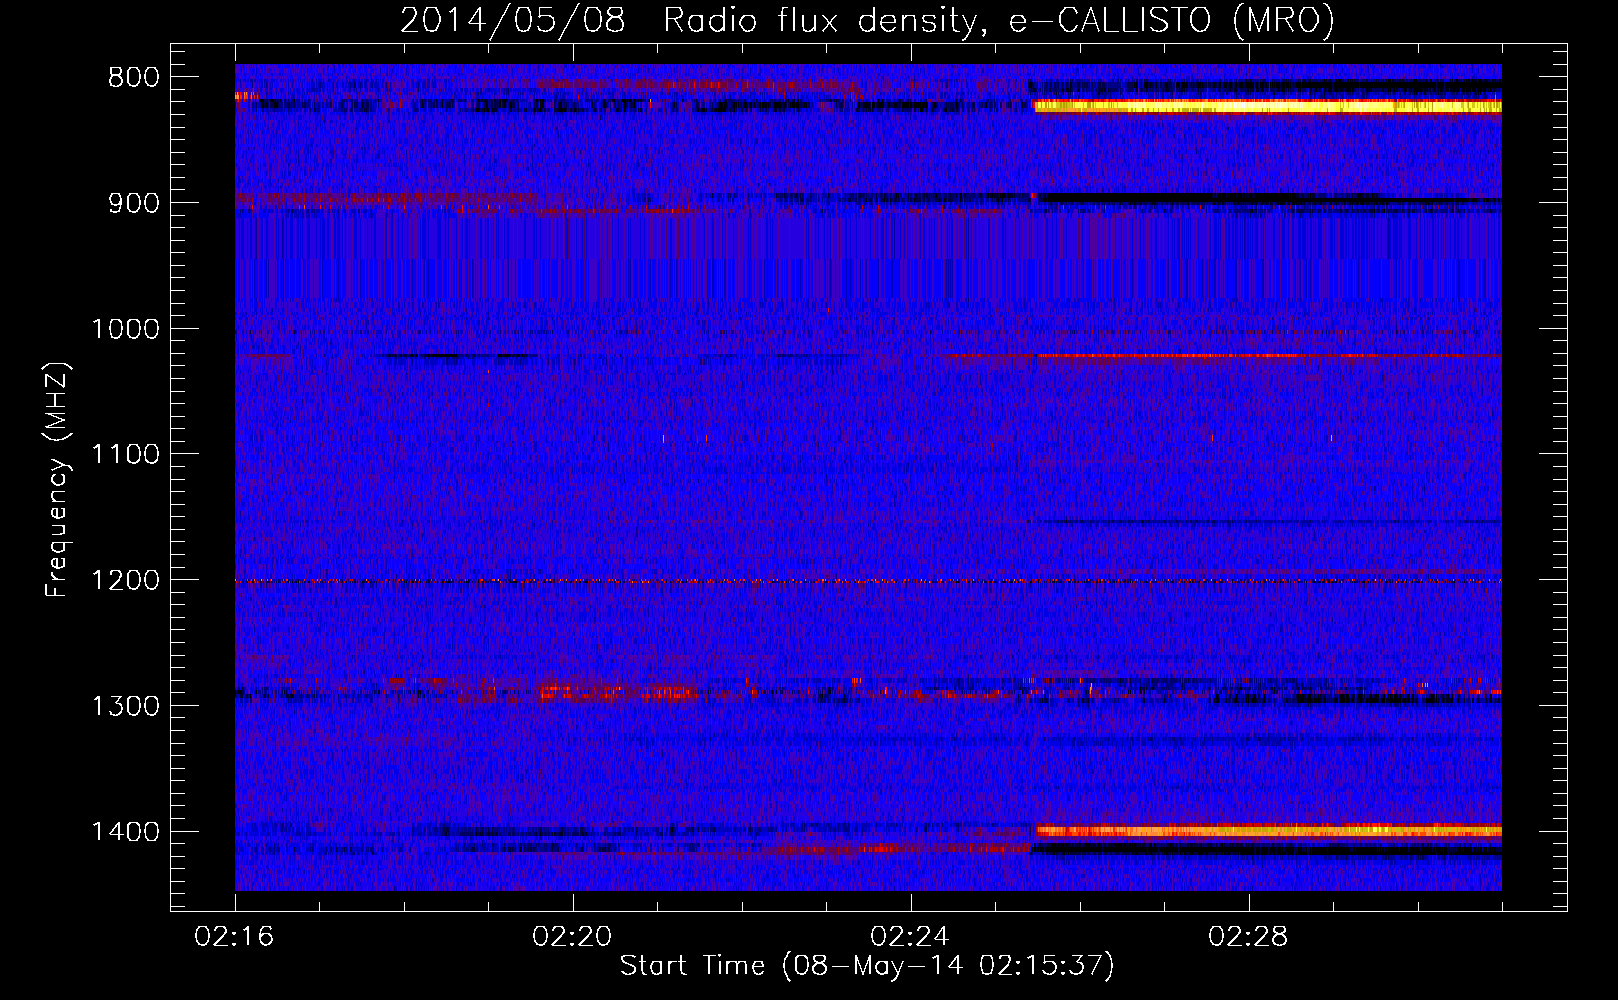Select the 1200 frequency tick label

(x=125, y=581)
